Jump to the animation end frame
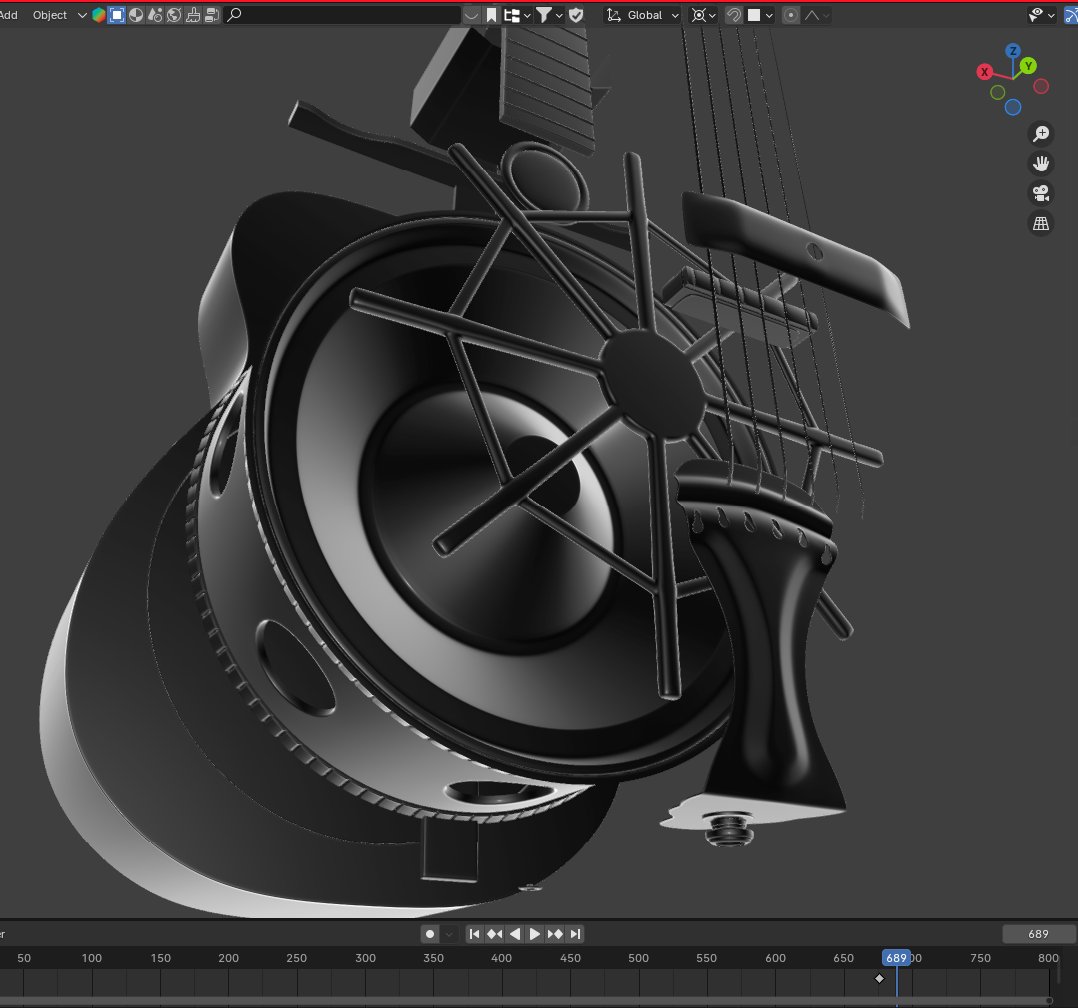The height and width of the screenshot is (1008, 1078). point(575,934)
